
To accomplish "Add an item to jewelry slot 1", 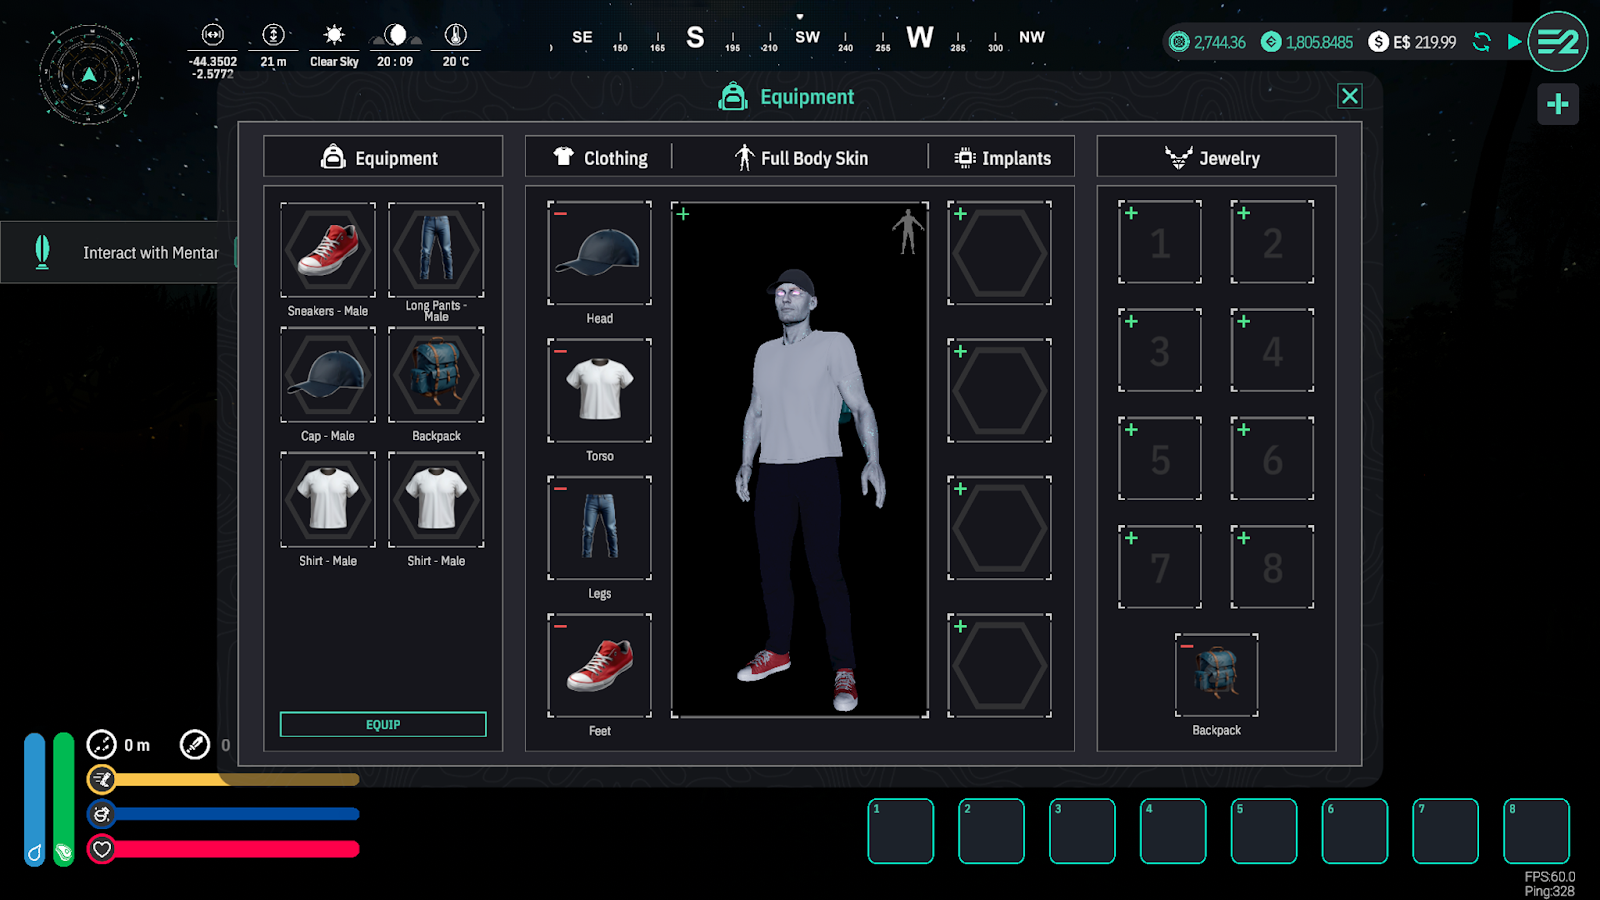I will point(1131,213).
